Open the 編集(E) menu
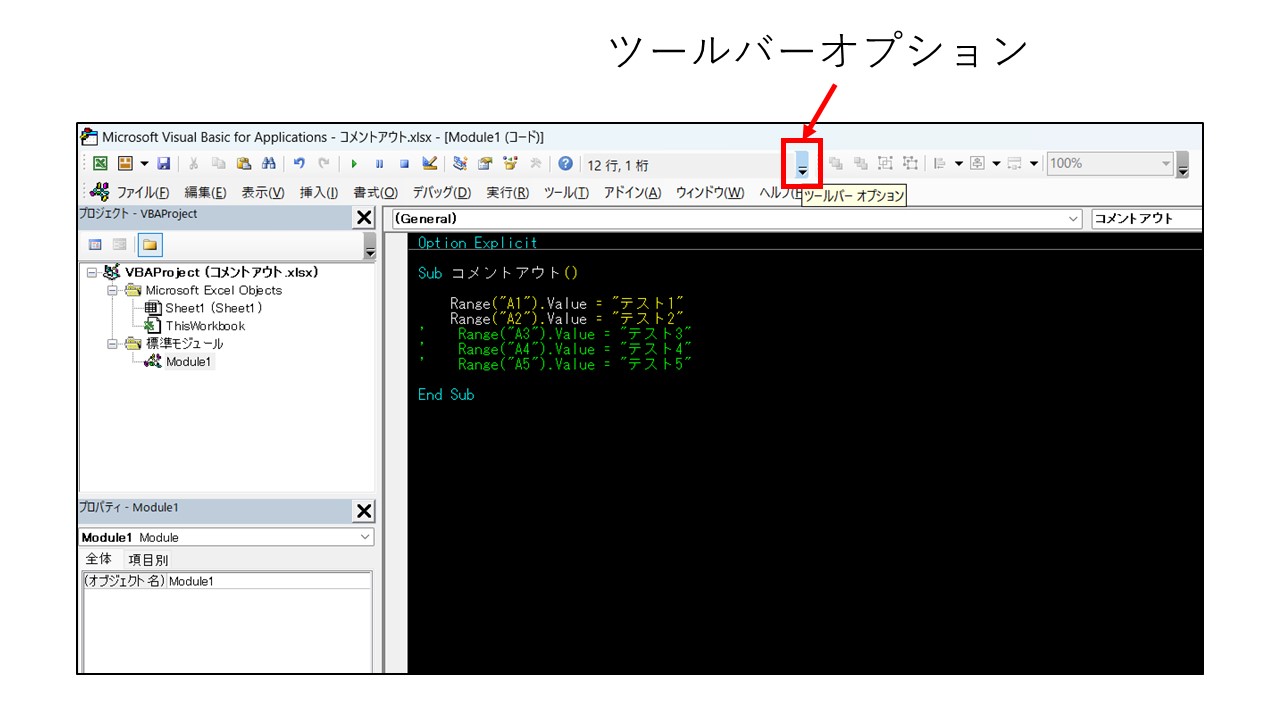 [205, 193]
